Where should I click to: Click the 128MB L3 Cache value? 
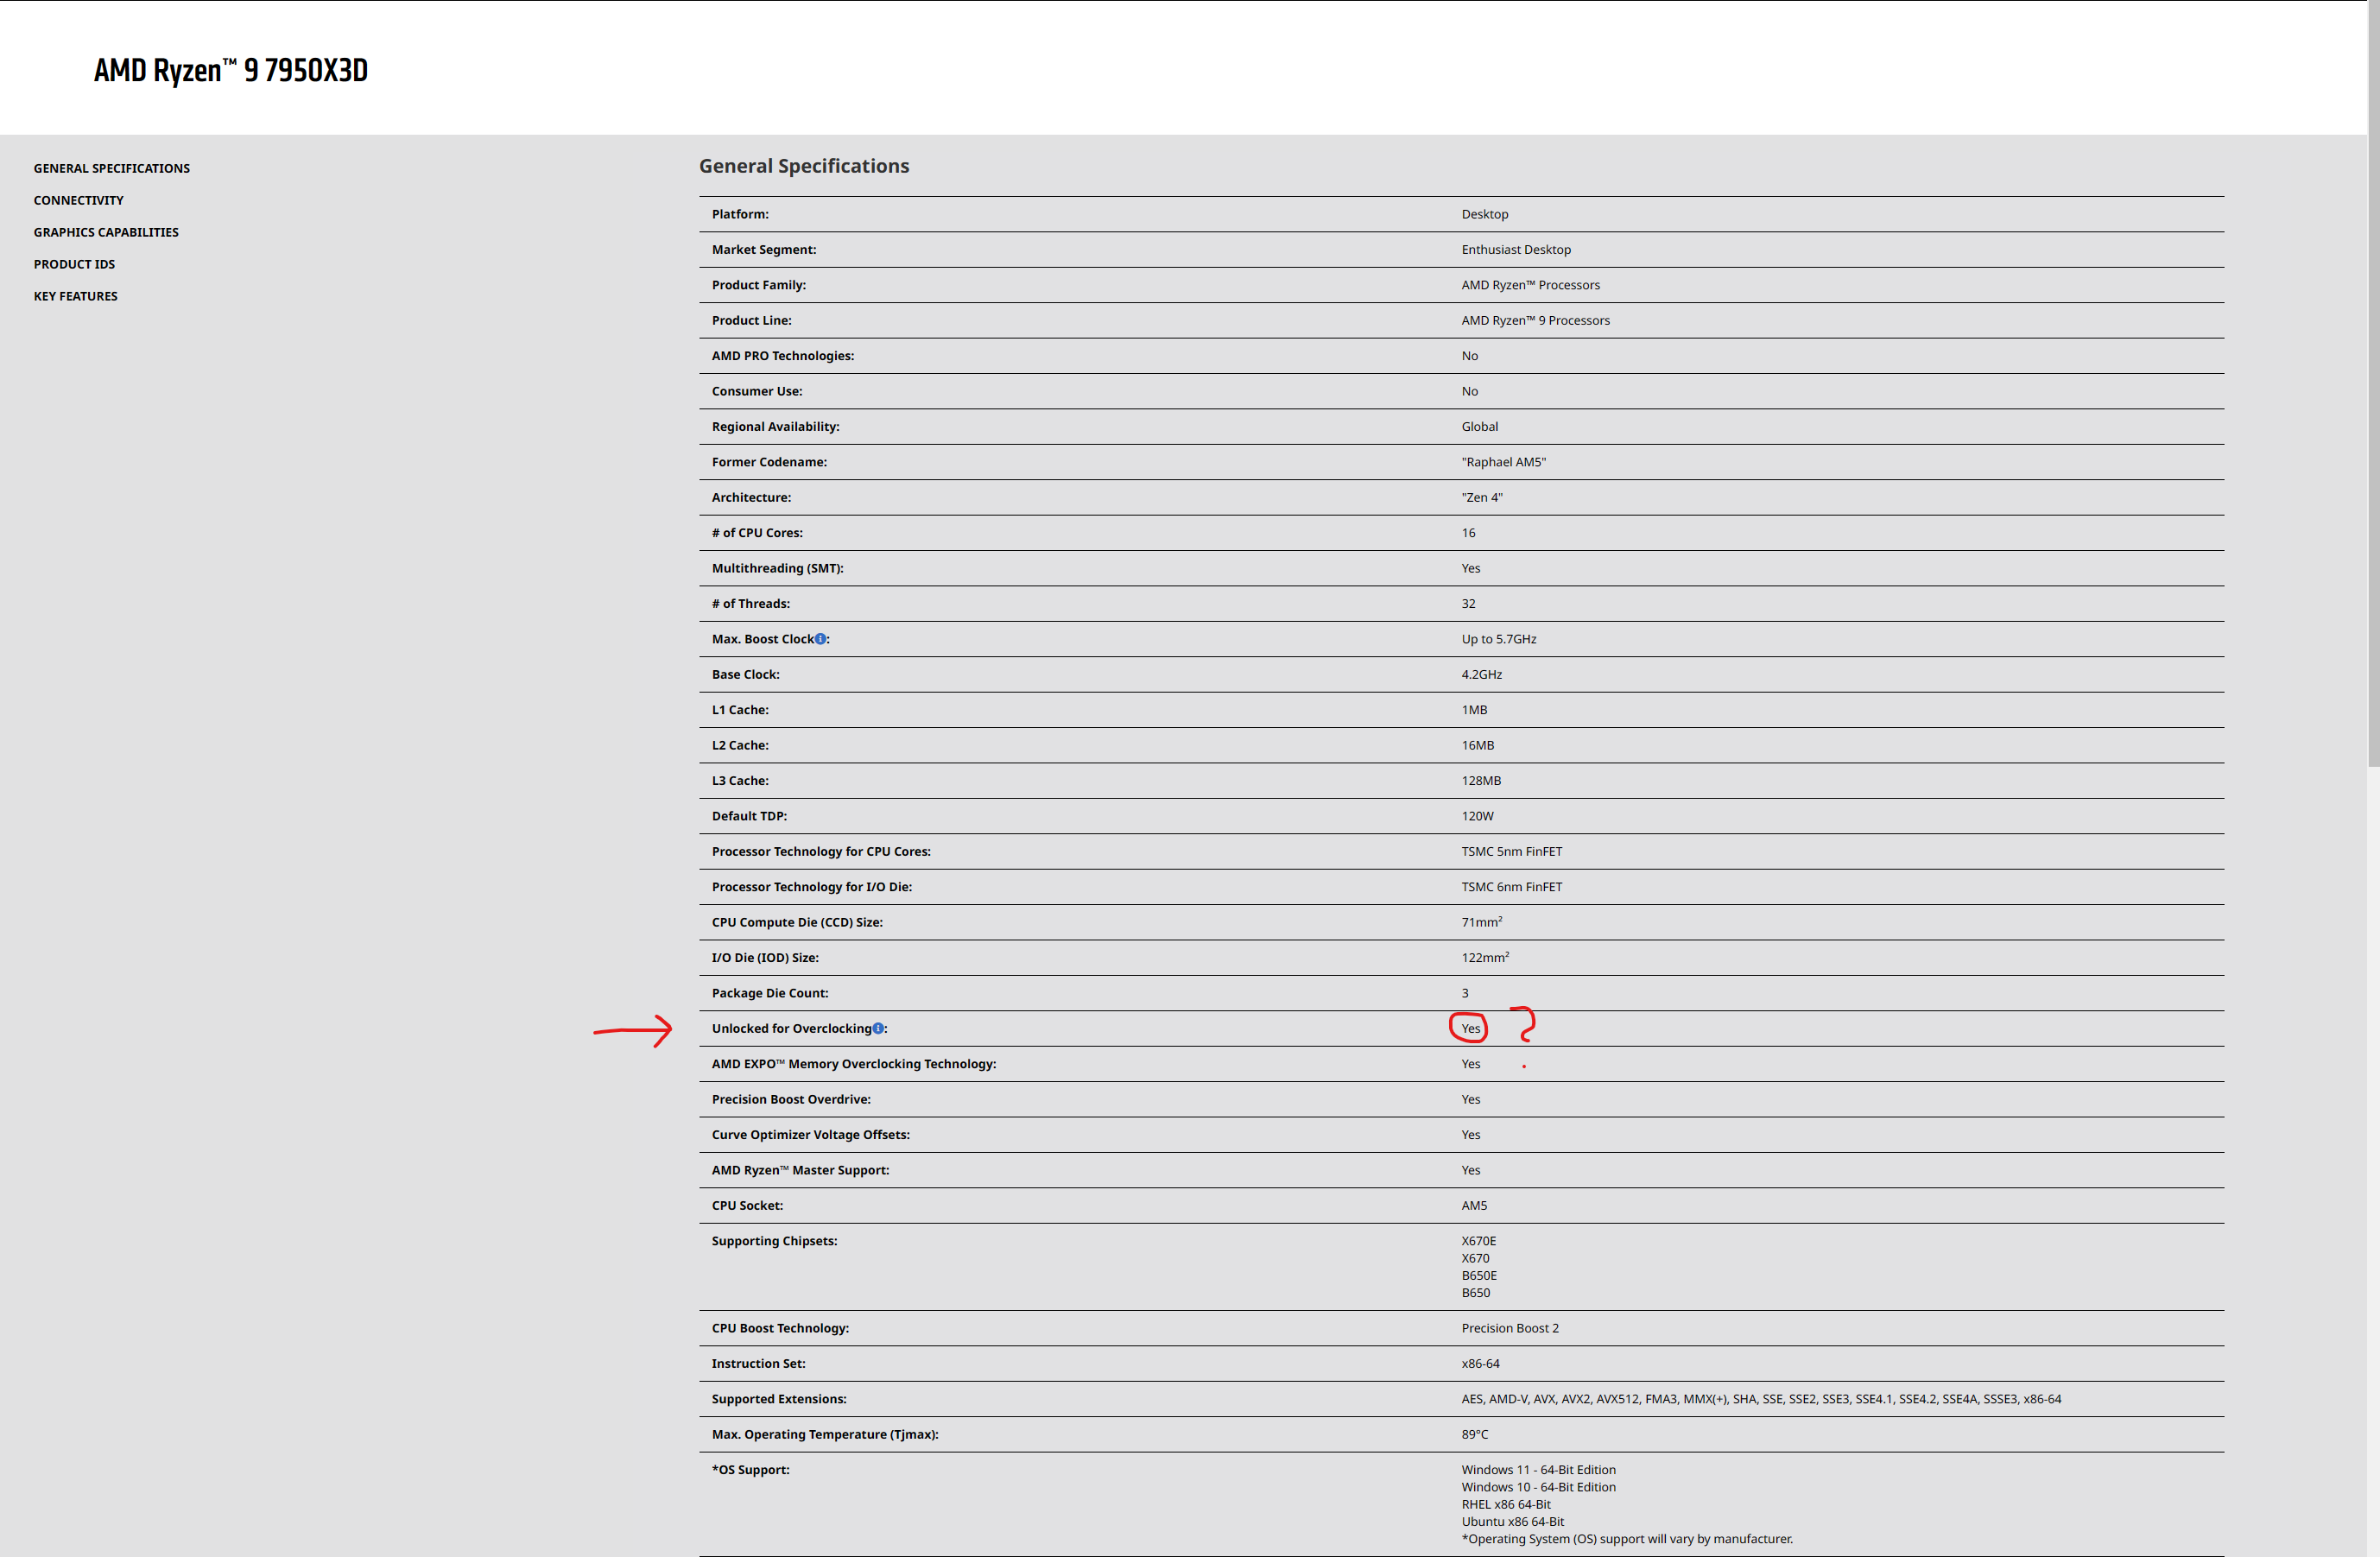coord(1481,781)
